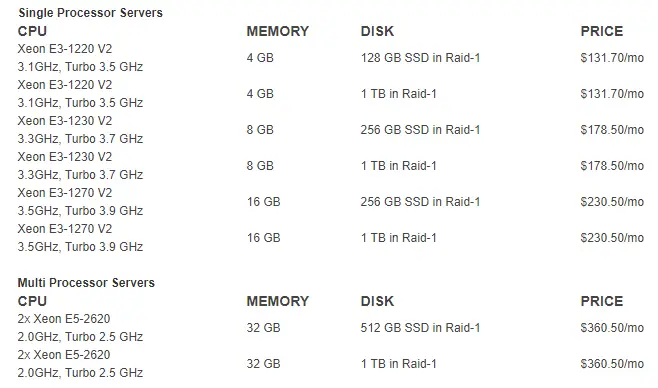This screenshot has height=388, width=658.
Task: Click the MEMORY column header in single processor table
Action: coord(277,31)
